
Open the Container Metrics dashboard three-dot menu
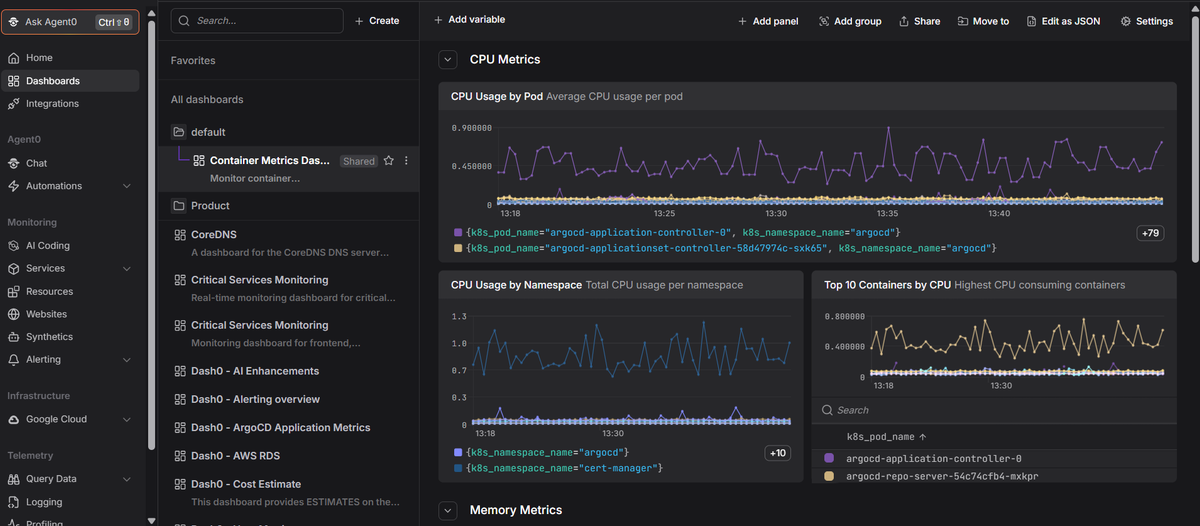click(x=406, y=161)
